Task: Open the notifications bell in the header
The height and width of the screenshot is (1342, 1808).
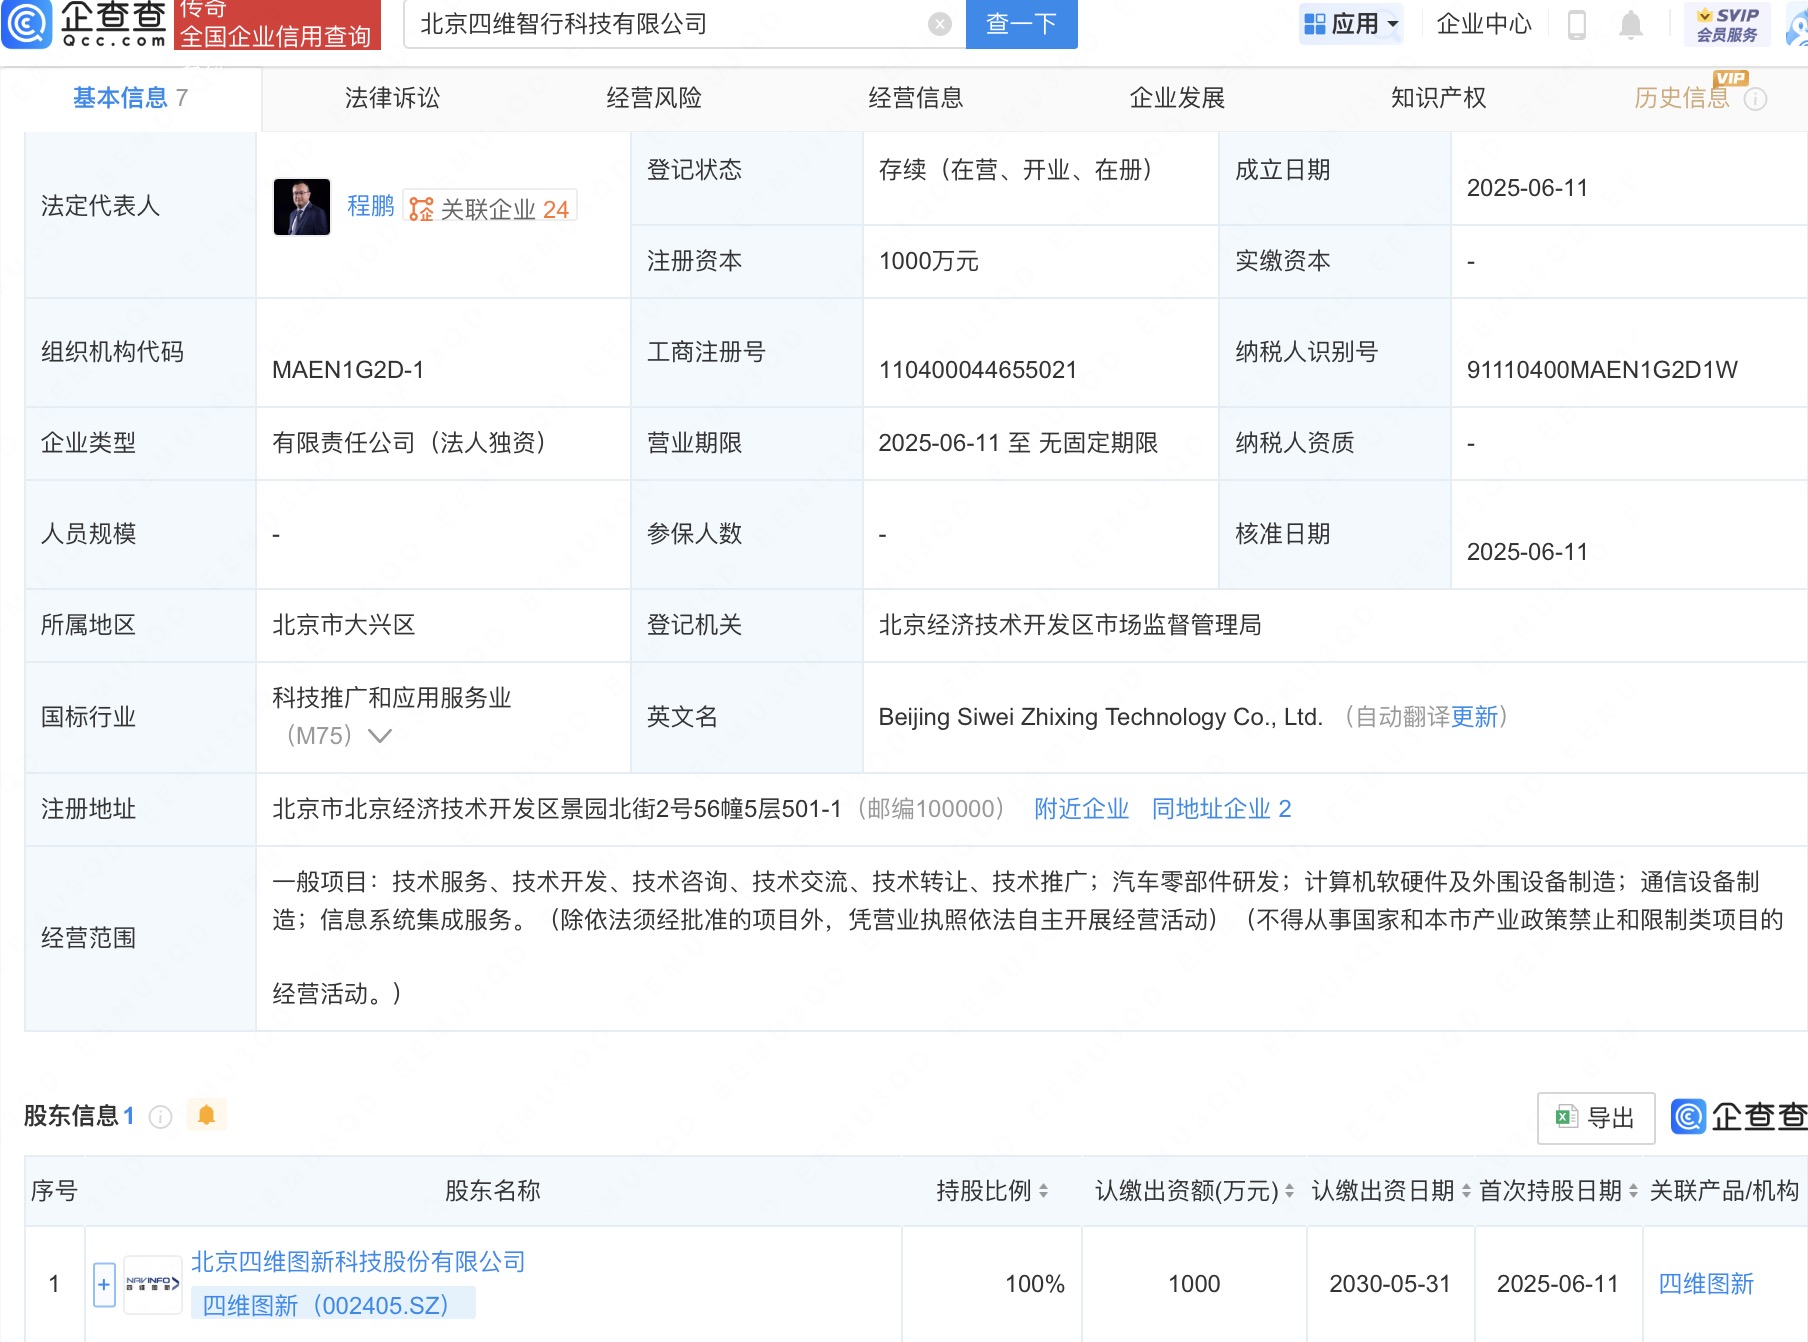Action: pos(1631,24)
